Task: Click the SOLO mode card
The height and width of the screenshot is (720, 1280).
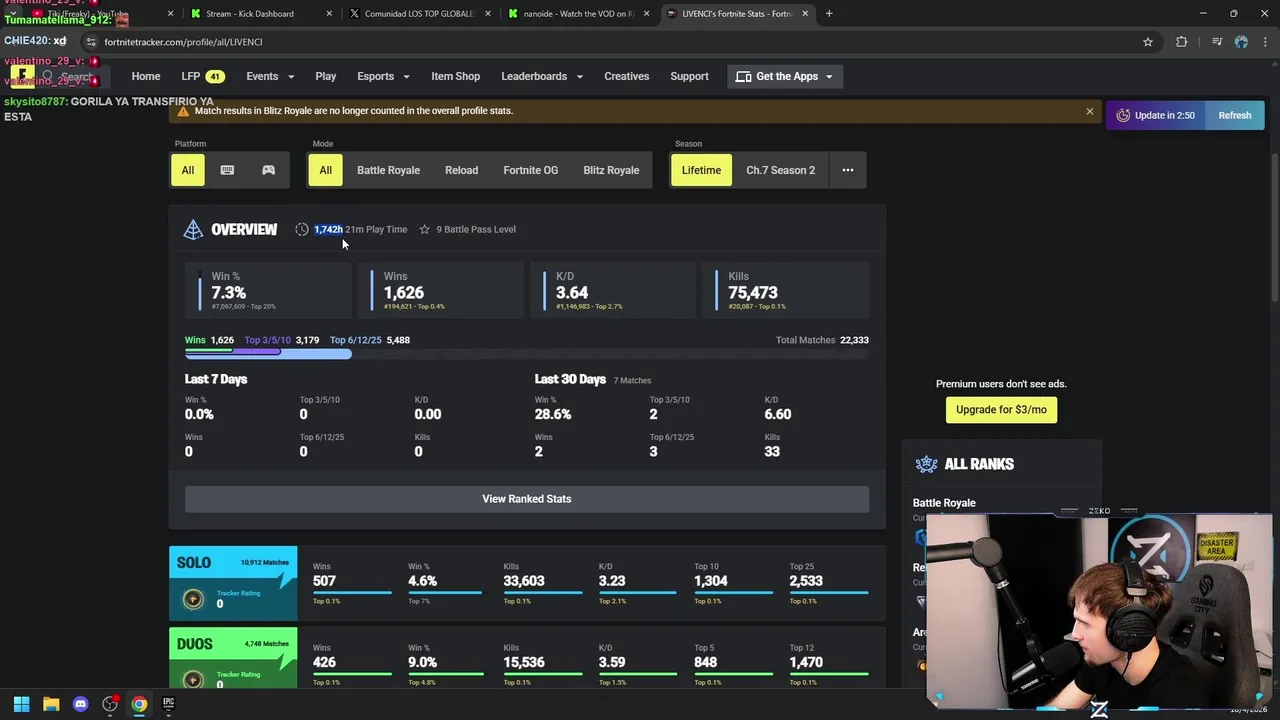Action: point(233,583)
